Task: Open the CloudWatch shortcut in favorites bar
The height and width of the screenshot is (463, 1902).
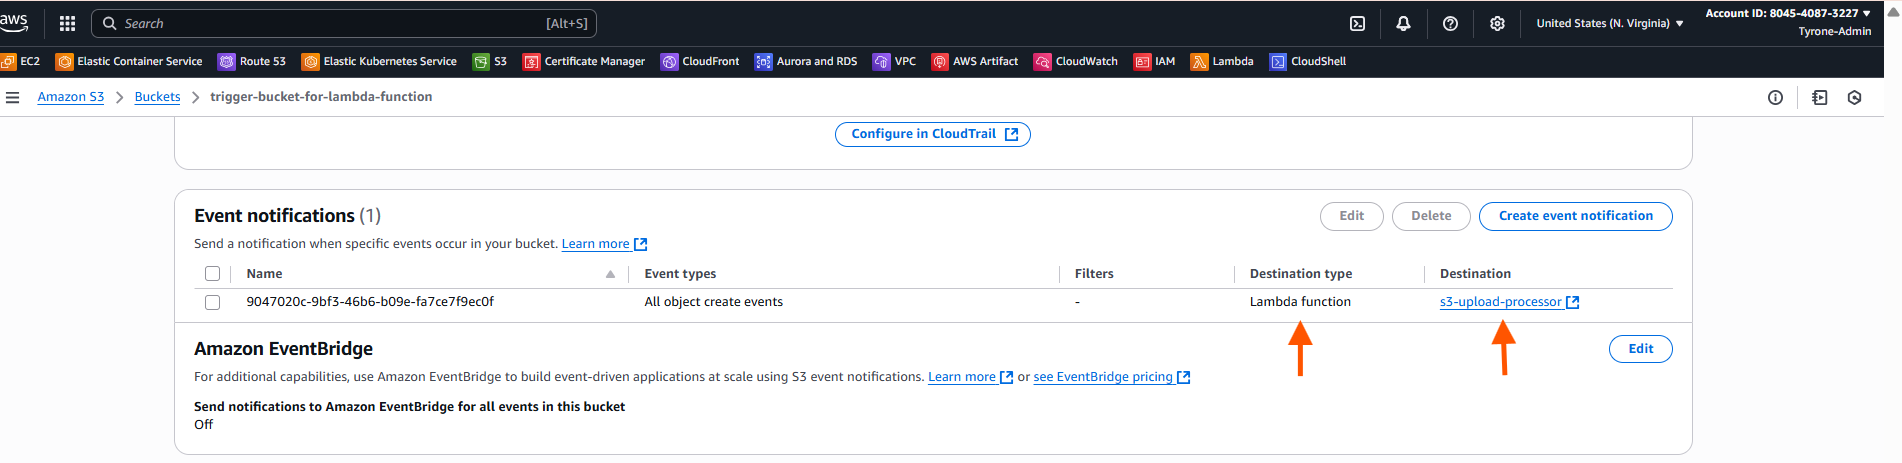Action: 1076,61
